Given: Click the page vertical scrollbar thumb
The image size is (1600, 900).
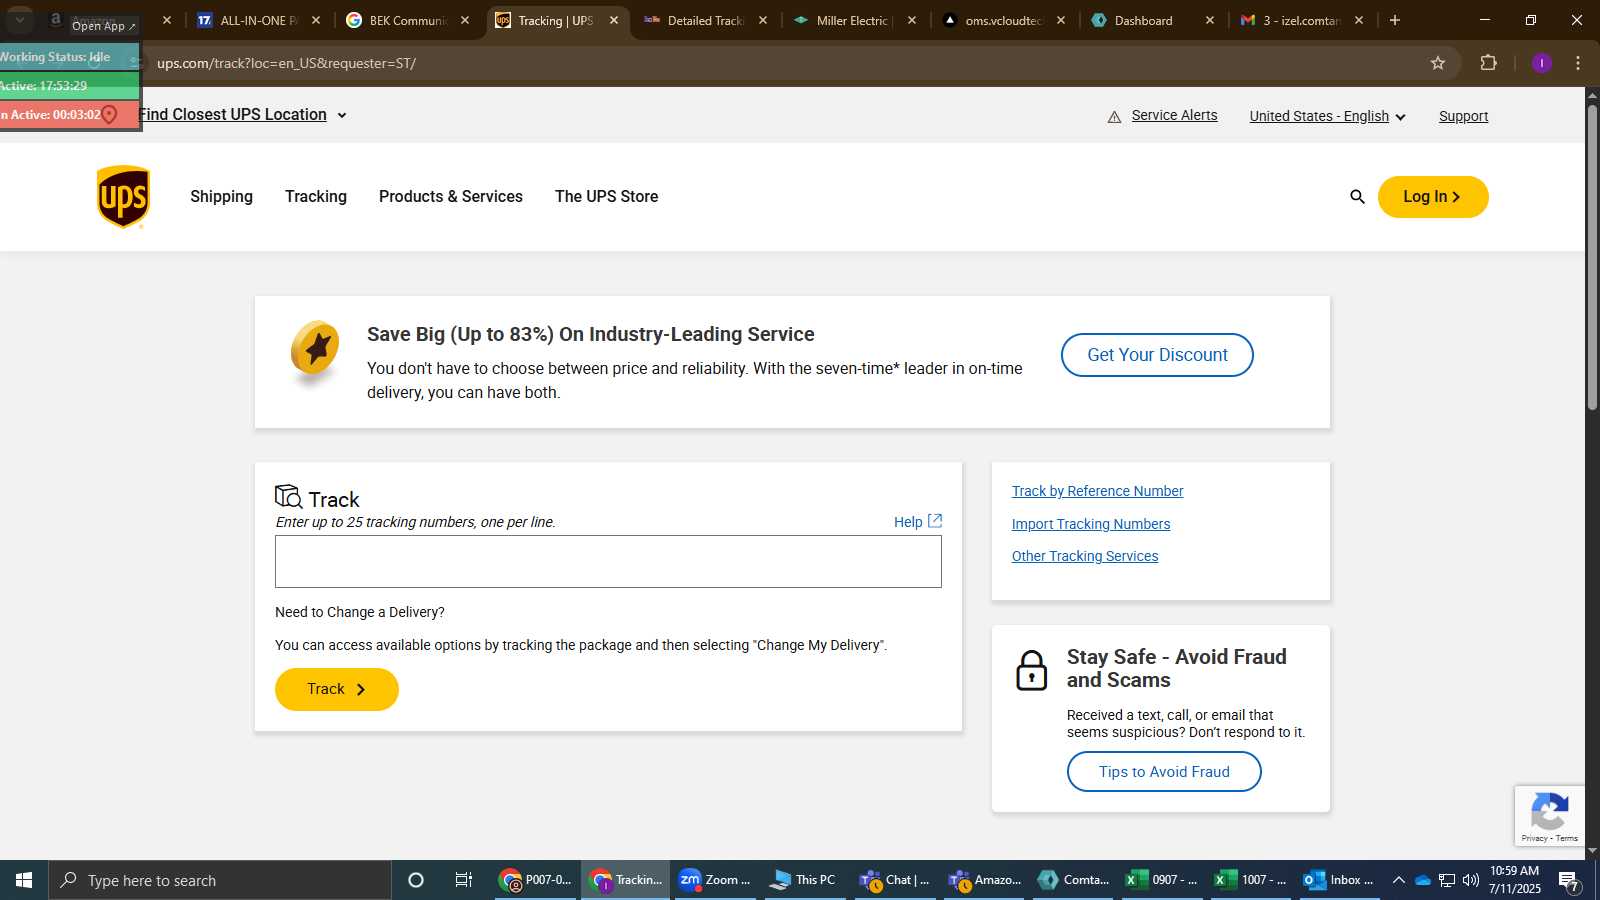Looking at the screenshot, I should pyautogui.click(x=1592, y=257).
